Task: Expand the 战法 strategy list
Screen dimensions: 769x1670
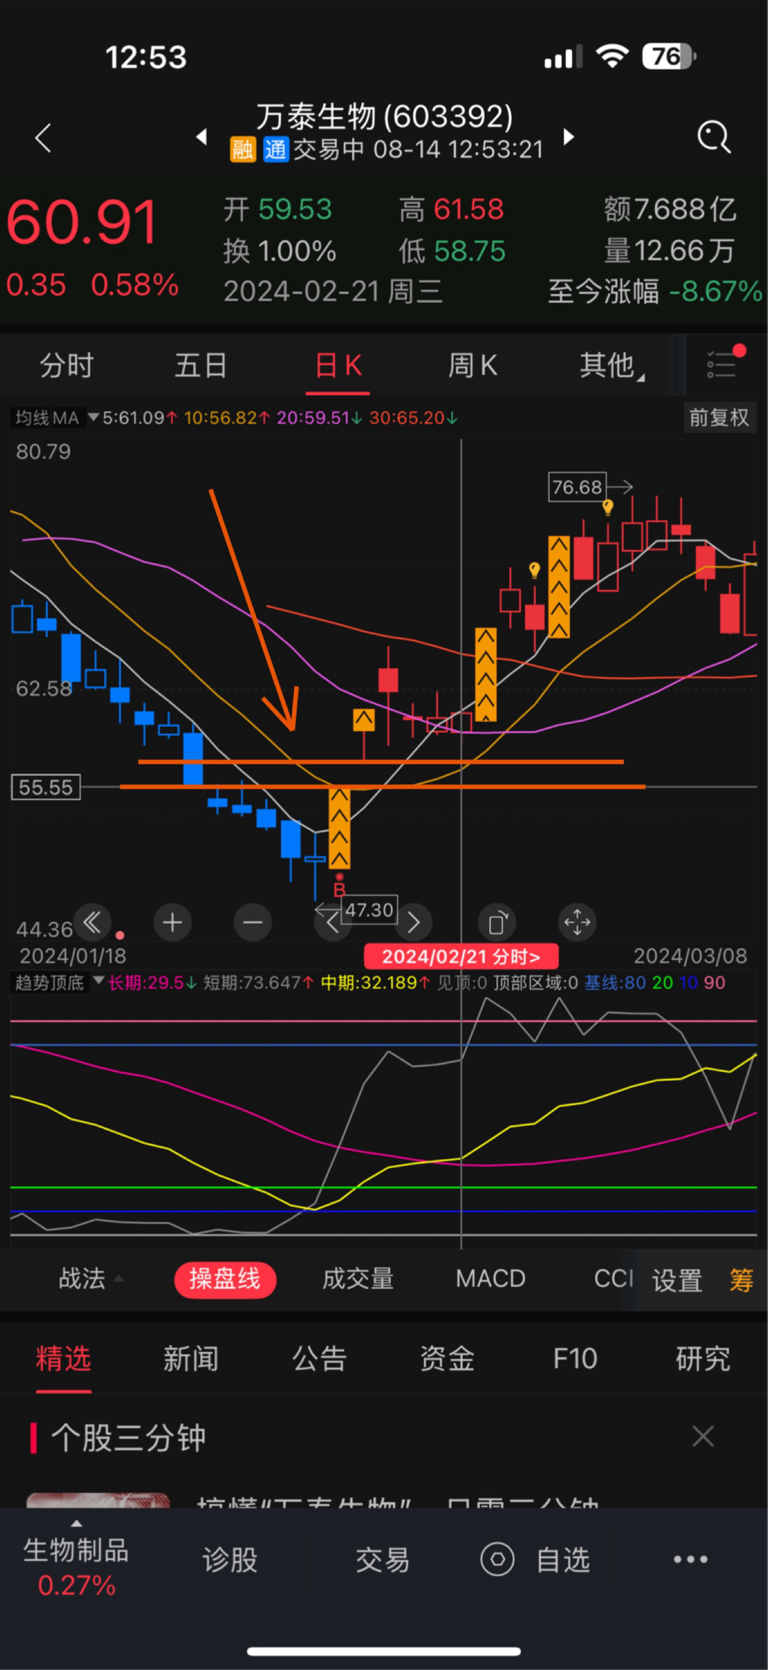Action: 90,1279
